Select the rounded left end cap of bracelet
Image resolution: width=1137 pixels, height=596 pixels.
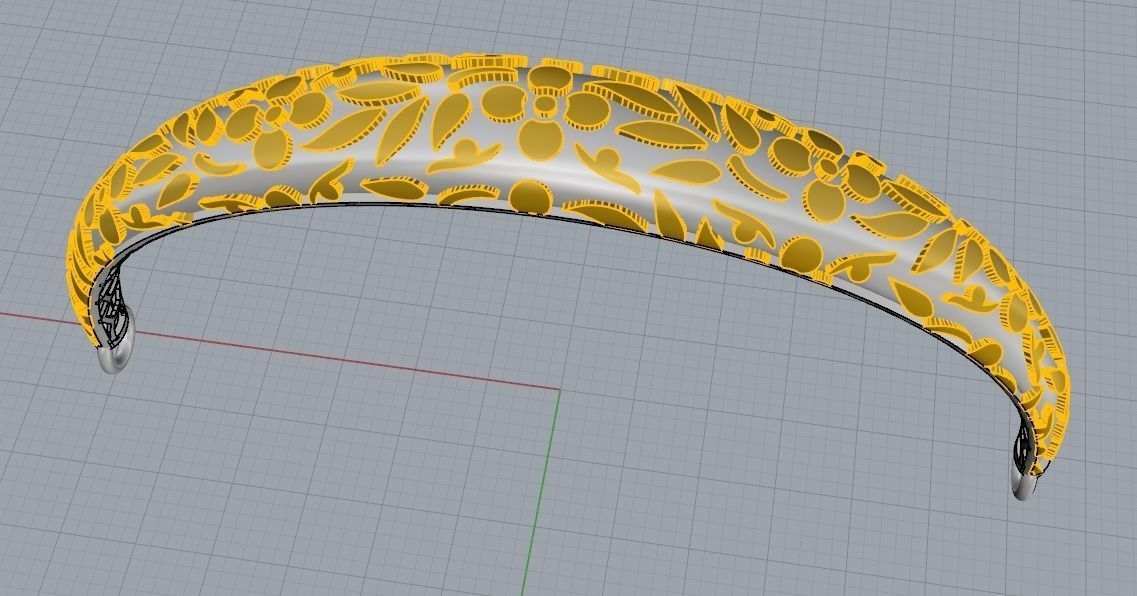115,357
